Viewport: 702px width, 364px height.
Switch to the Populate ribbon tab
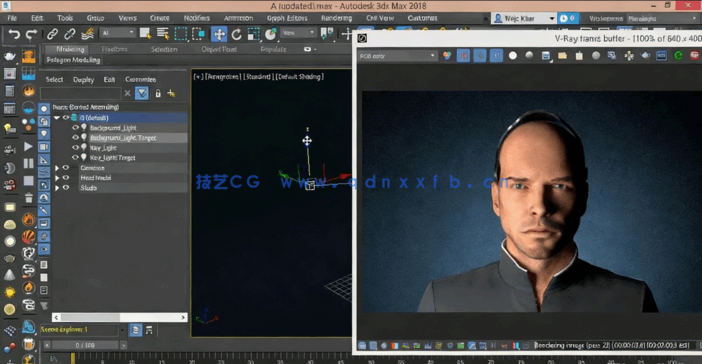[x=273, y=49]
